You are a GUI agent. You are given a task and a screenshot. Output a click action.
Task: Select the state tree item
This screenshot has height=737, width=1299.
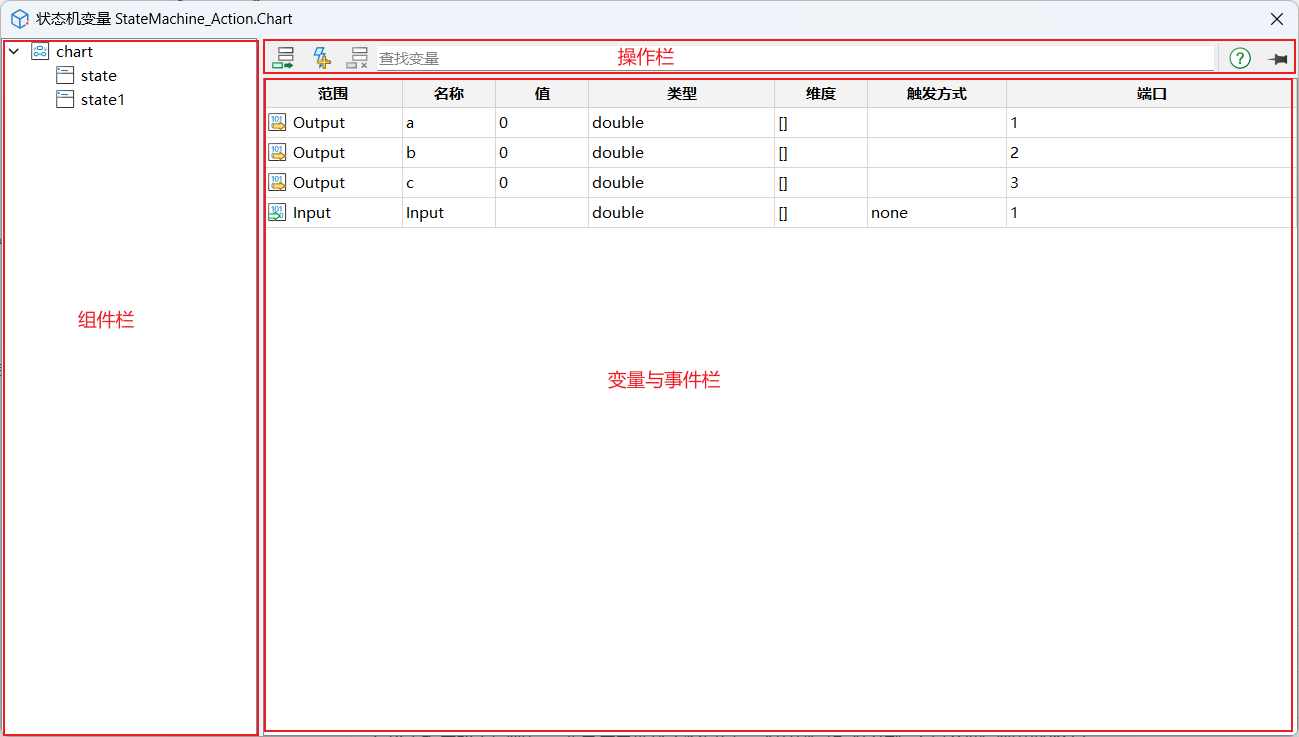(98, 76)
